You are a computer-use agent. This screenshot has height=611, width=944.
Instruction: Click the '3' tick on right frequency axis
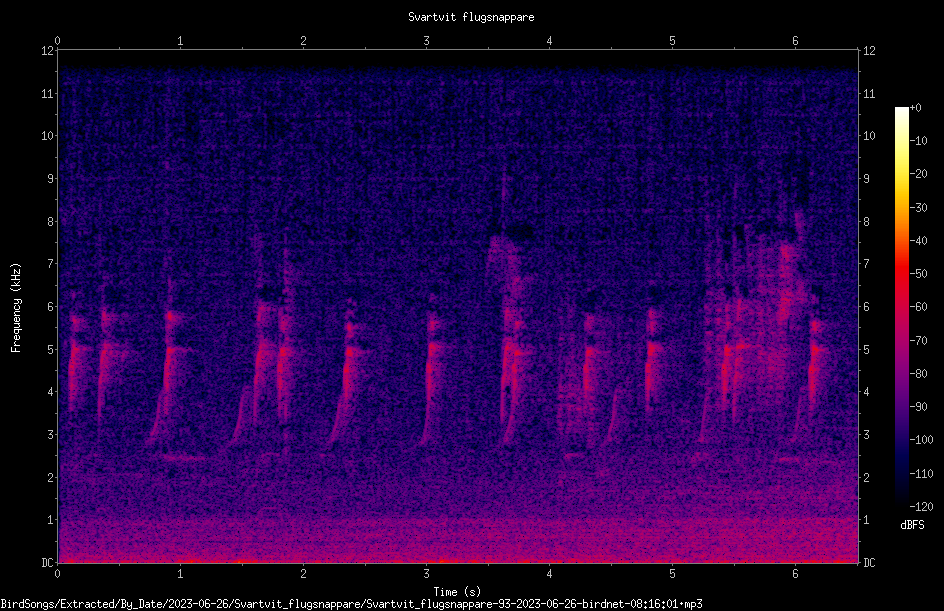pyautogui.click(x=867, y=435)
